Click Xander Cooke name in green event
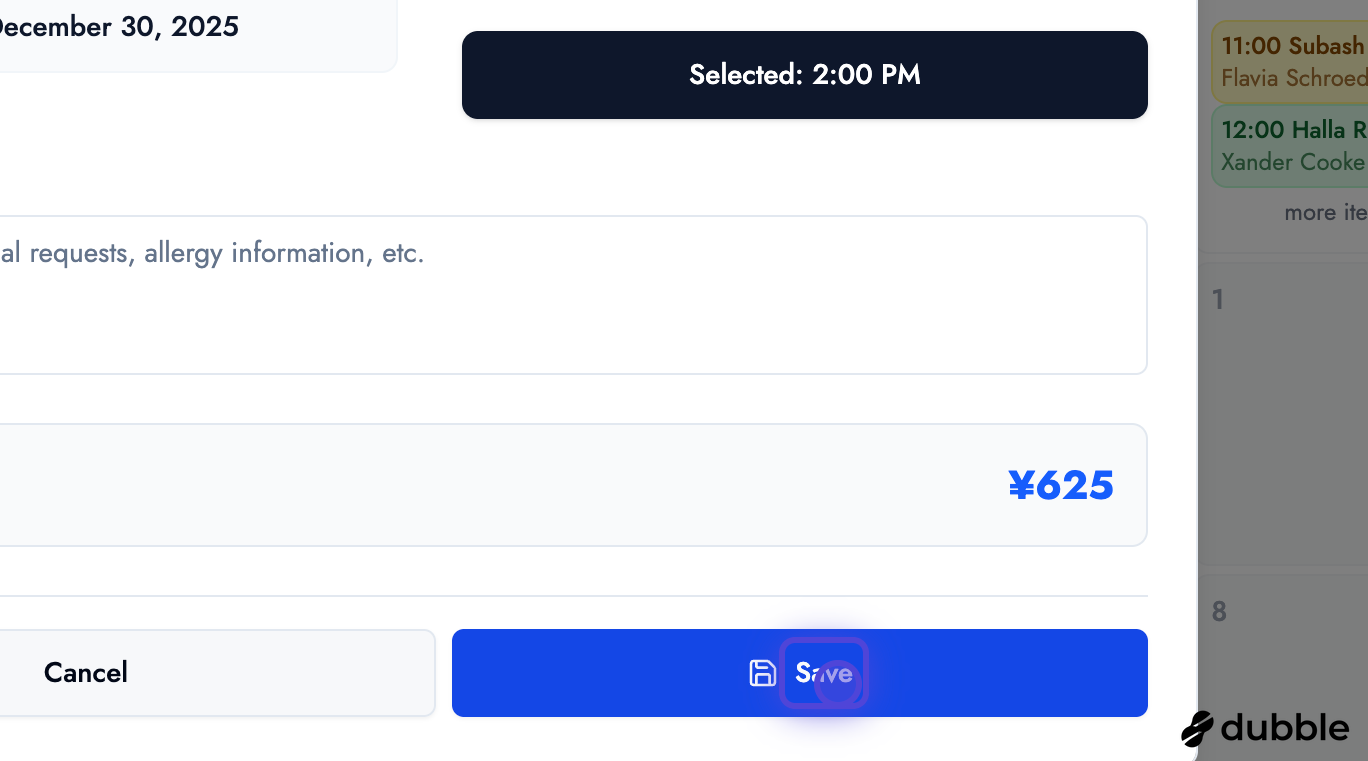 pos(1293,162)
